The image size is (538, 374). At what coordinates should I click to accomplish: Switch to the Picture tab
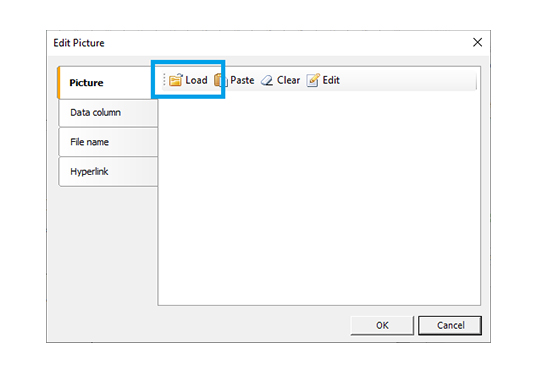pyautogui.click(x=105, y=83)
